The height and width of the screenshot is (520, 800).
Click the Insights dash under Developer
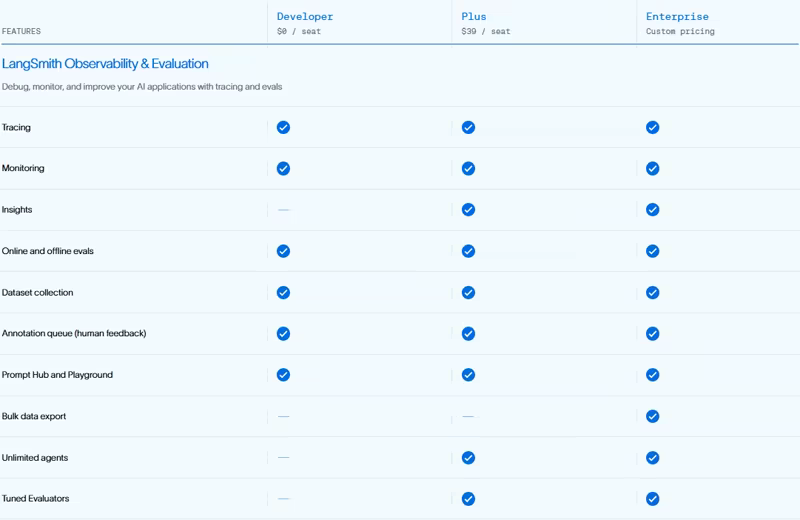pos(283,210)
